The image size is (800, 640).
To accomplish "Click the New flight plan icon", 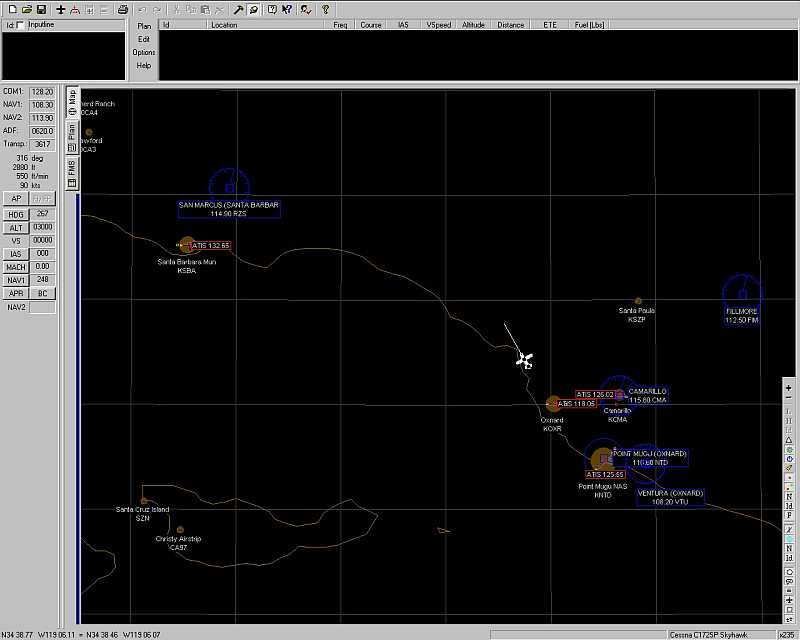I will pos(9,9).
